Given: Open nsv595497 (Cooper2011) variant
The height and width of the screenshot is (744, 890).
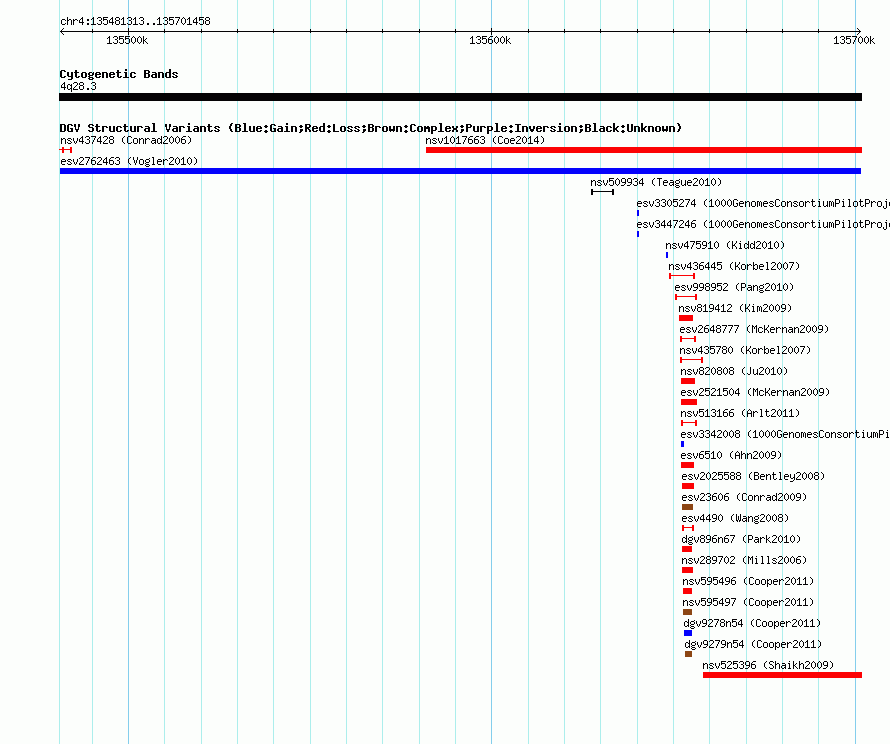Looking at the screenshot, I should point(748,602).
